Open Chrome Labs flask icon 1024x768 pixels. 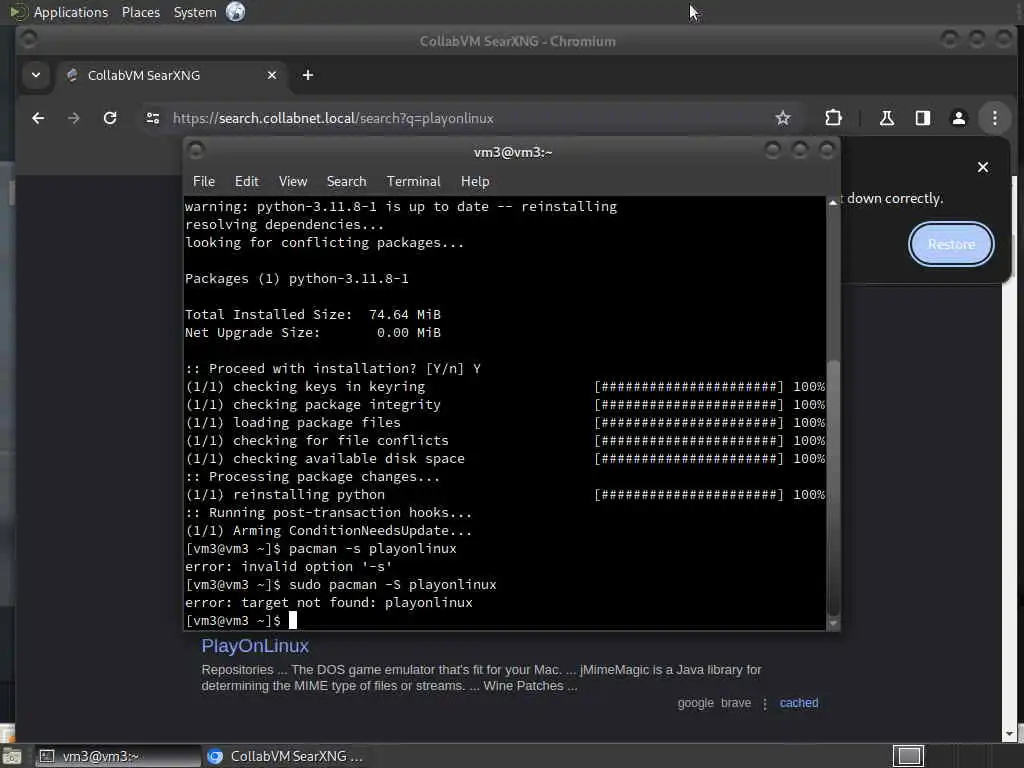[887, 118]
